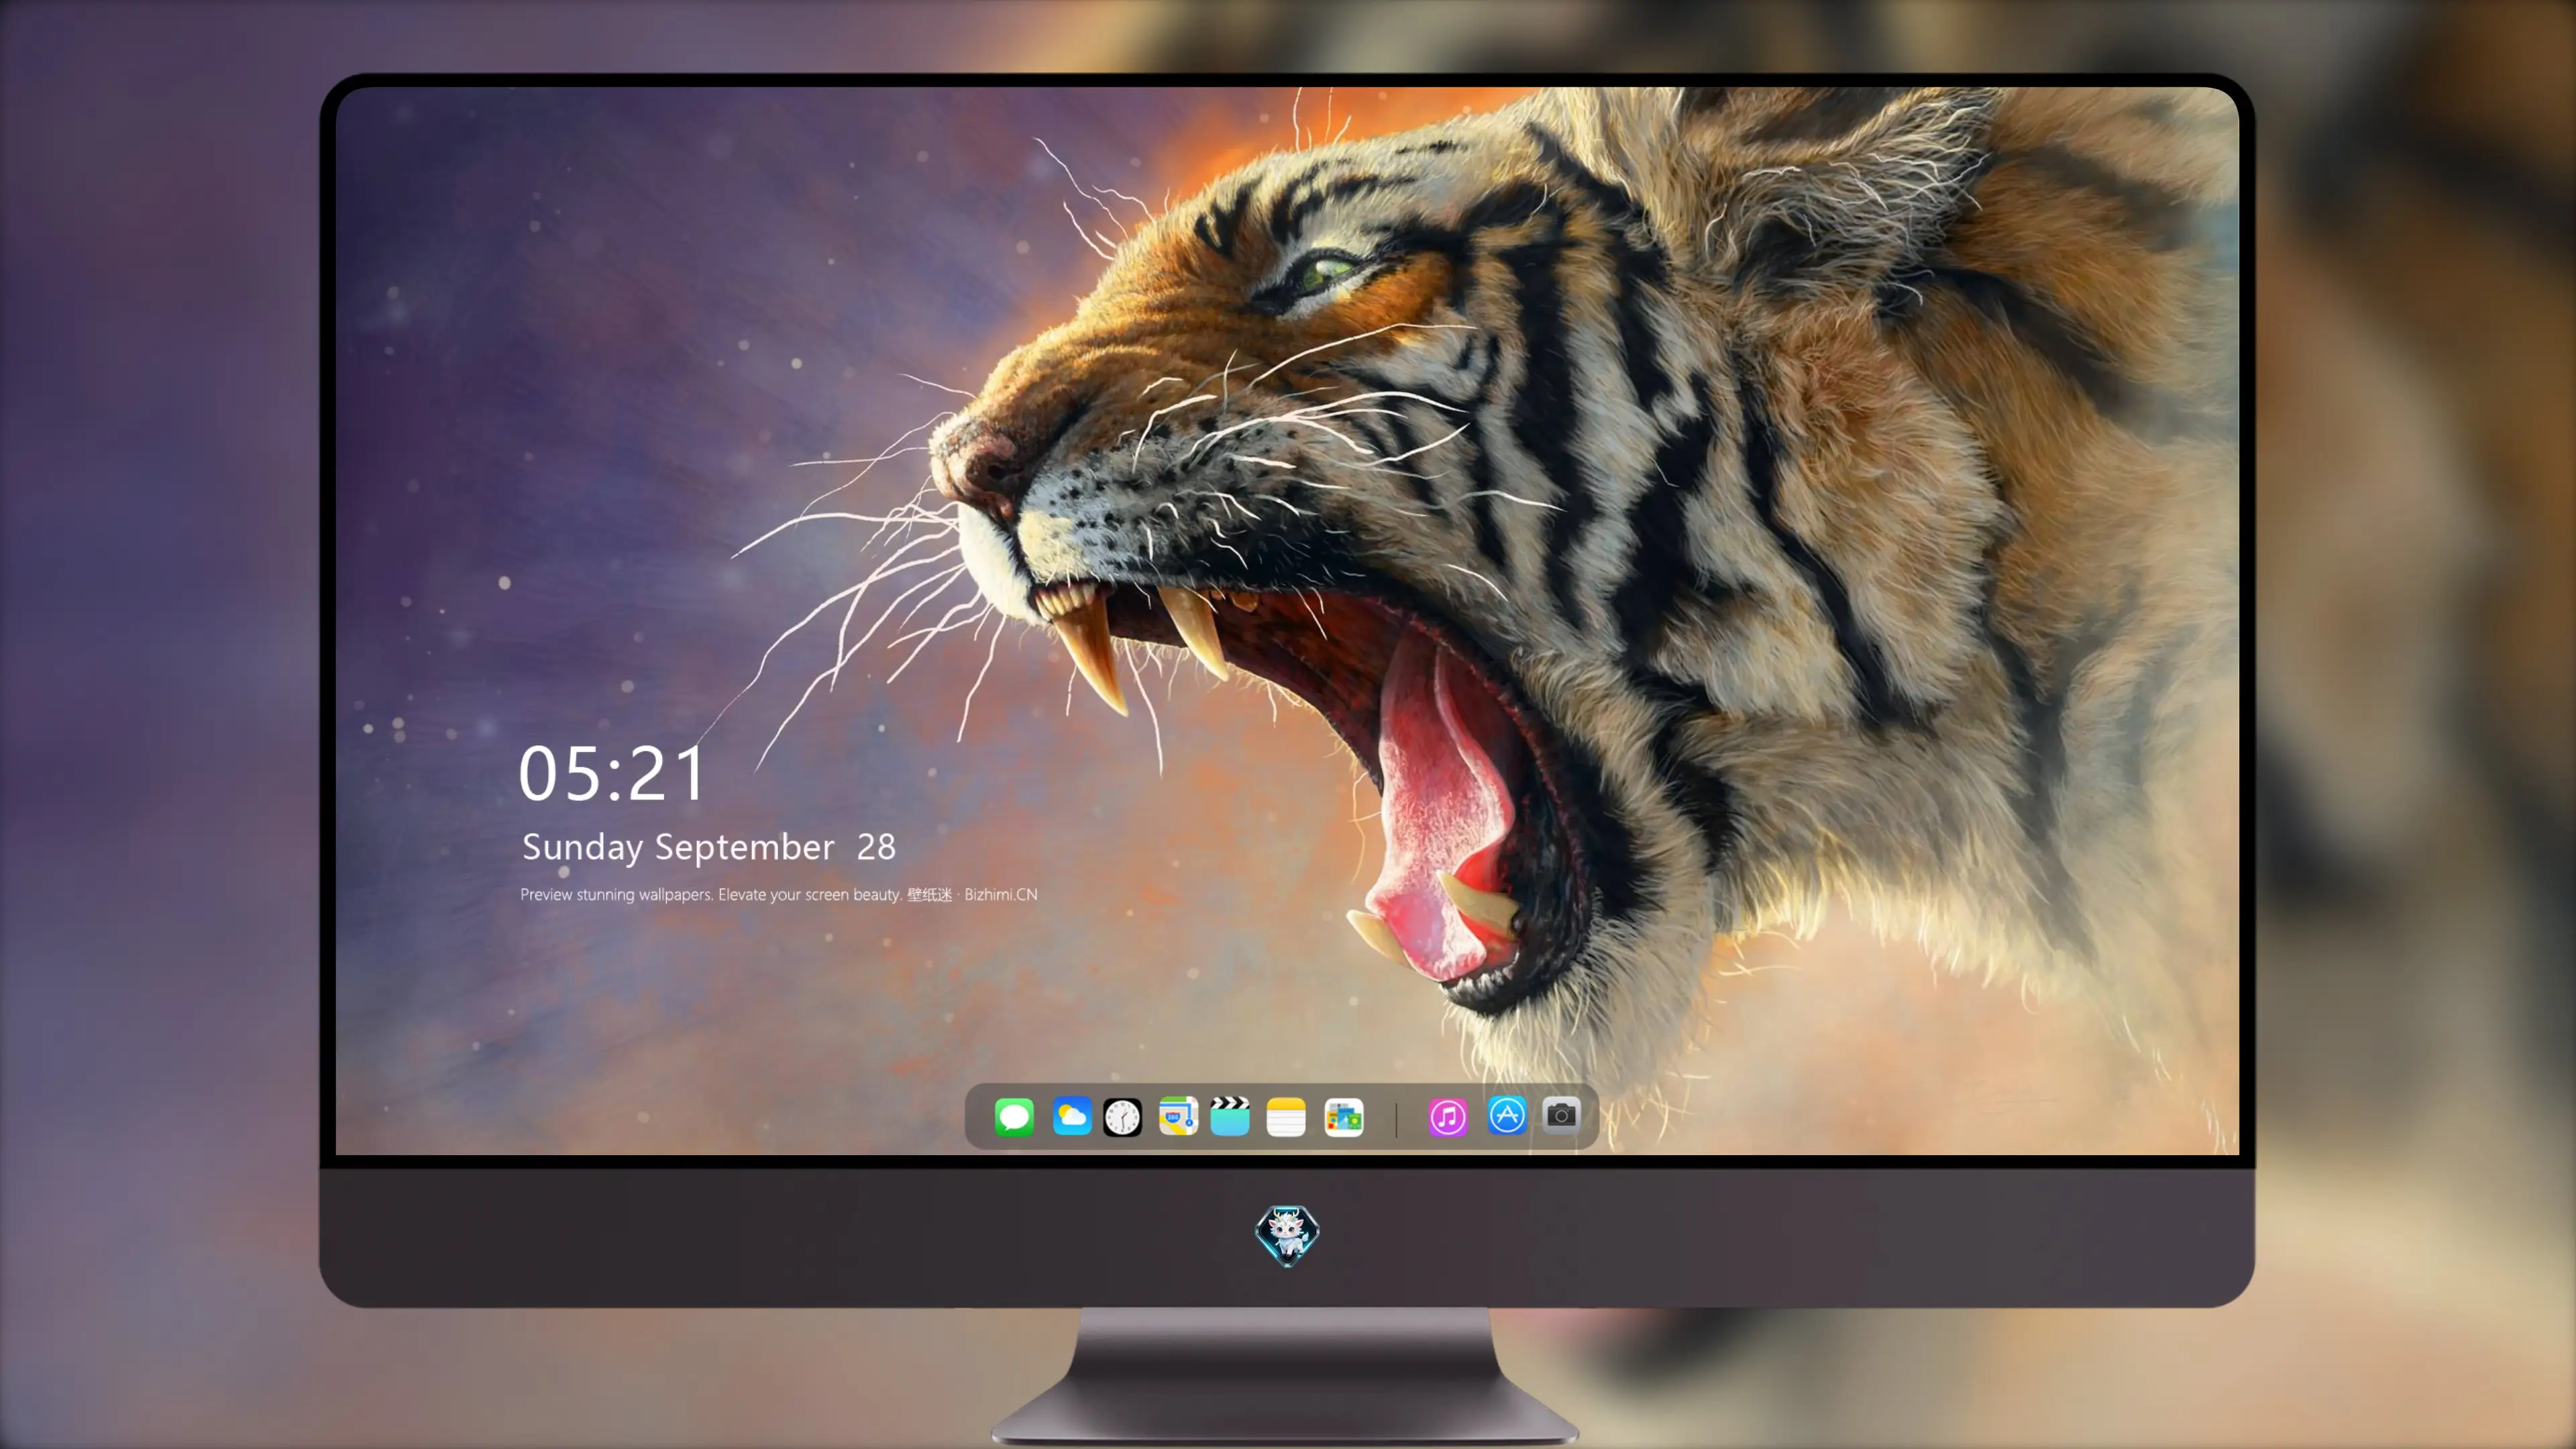Launch the pink iTunes music app

tap(1448, 1117)
